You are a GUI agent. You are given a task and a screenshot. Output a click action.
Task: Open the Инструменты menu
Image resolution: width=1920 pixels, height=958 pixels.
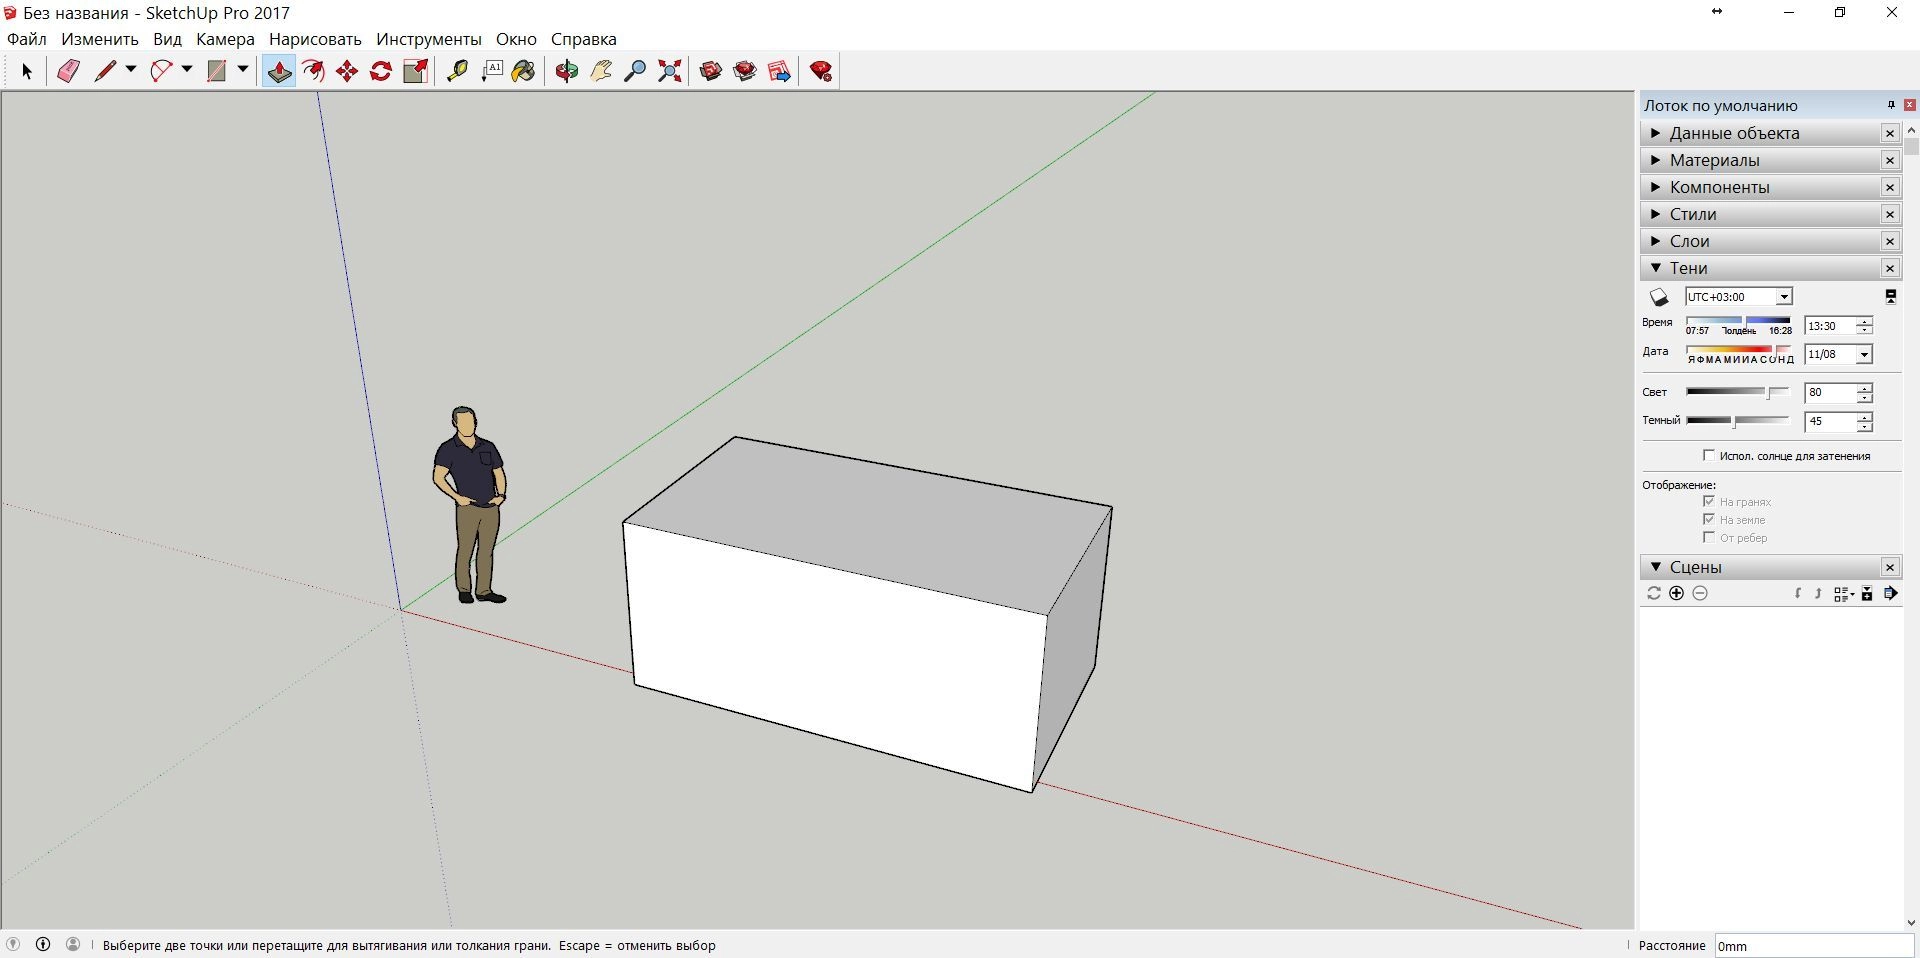point(429,39)
